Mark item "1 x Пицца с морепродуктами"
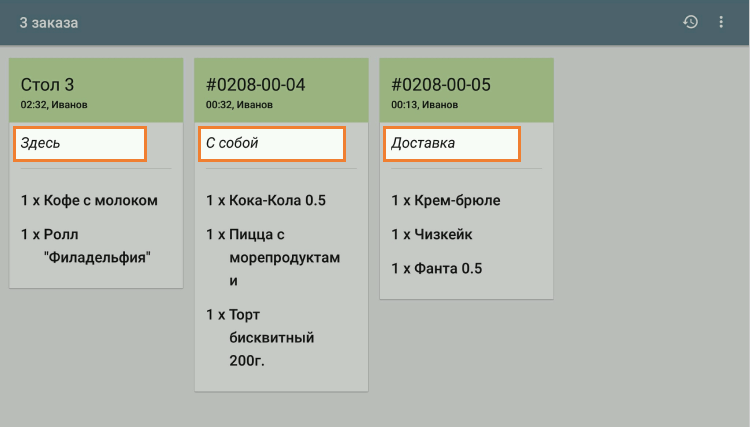The height and width of the screenshot is (427, 750). [x=273, y=257]
